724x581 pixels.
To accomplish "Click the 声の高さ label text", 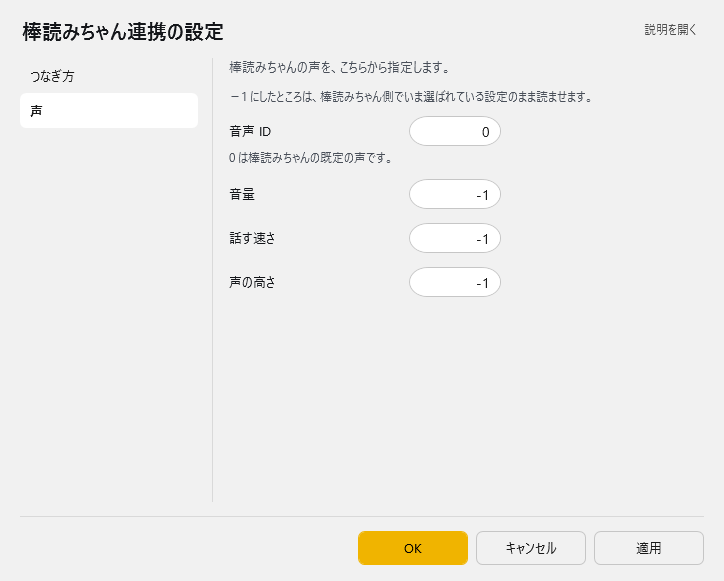I will pyautogui.click(x=253, y=282).
